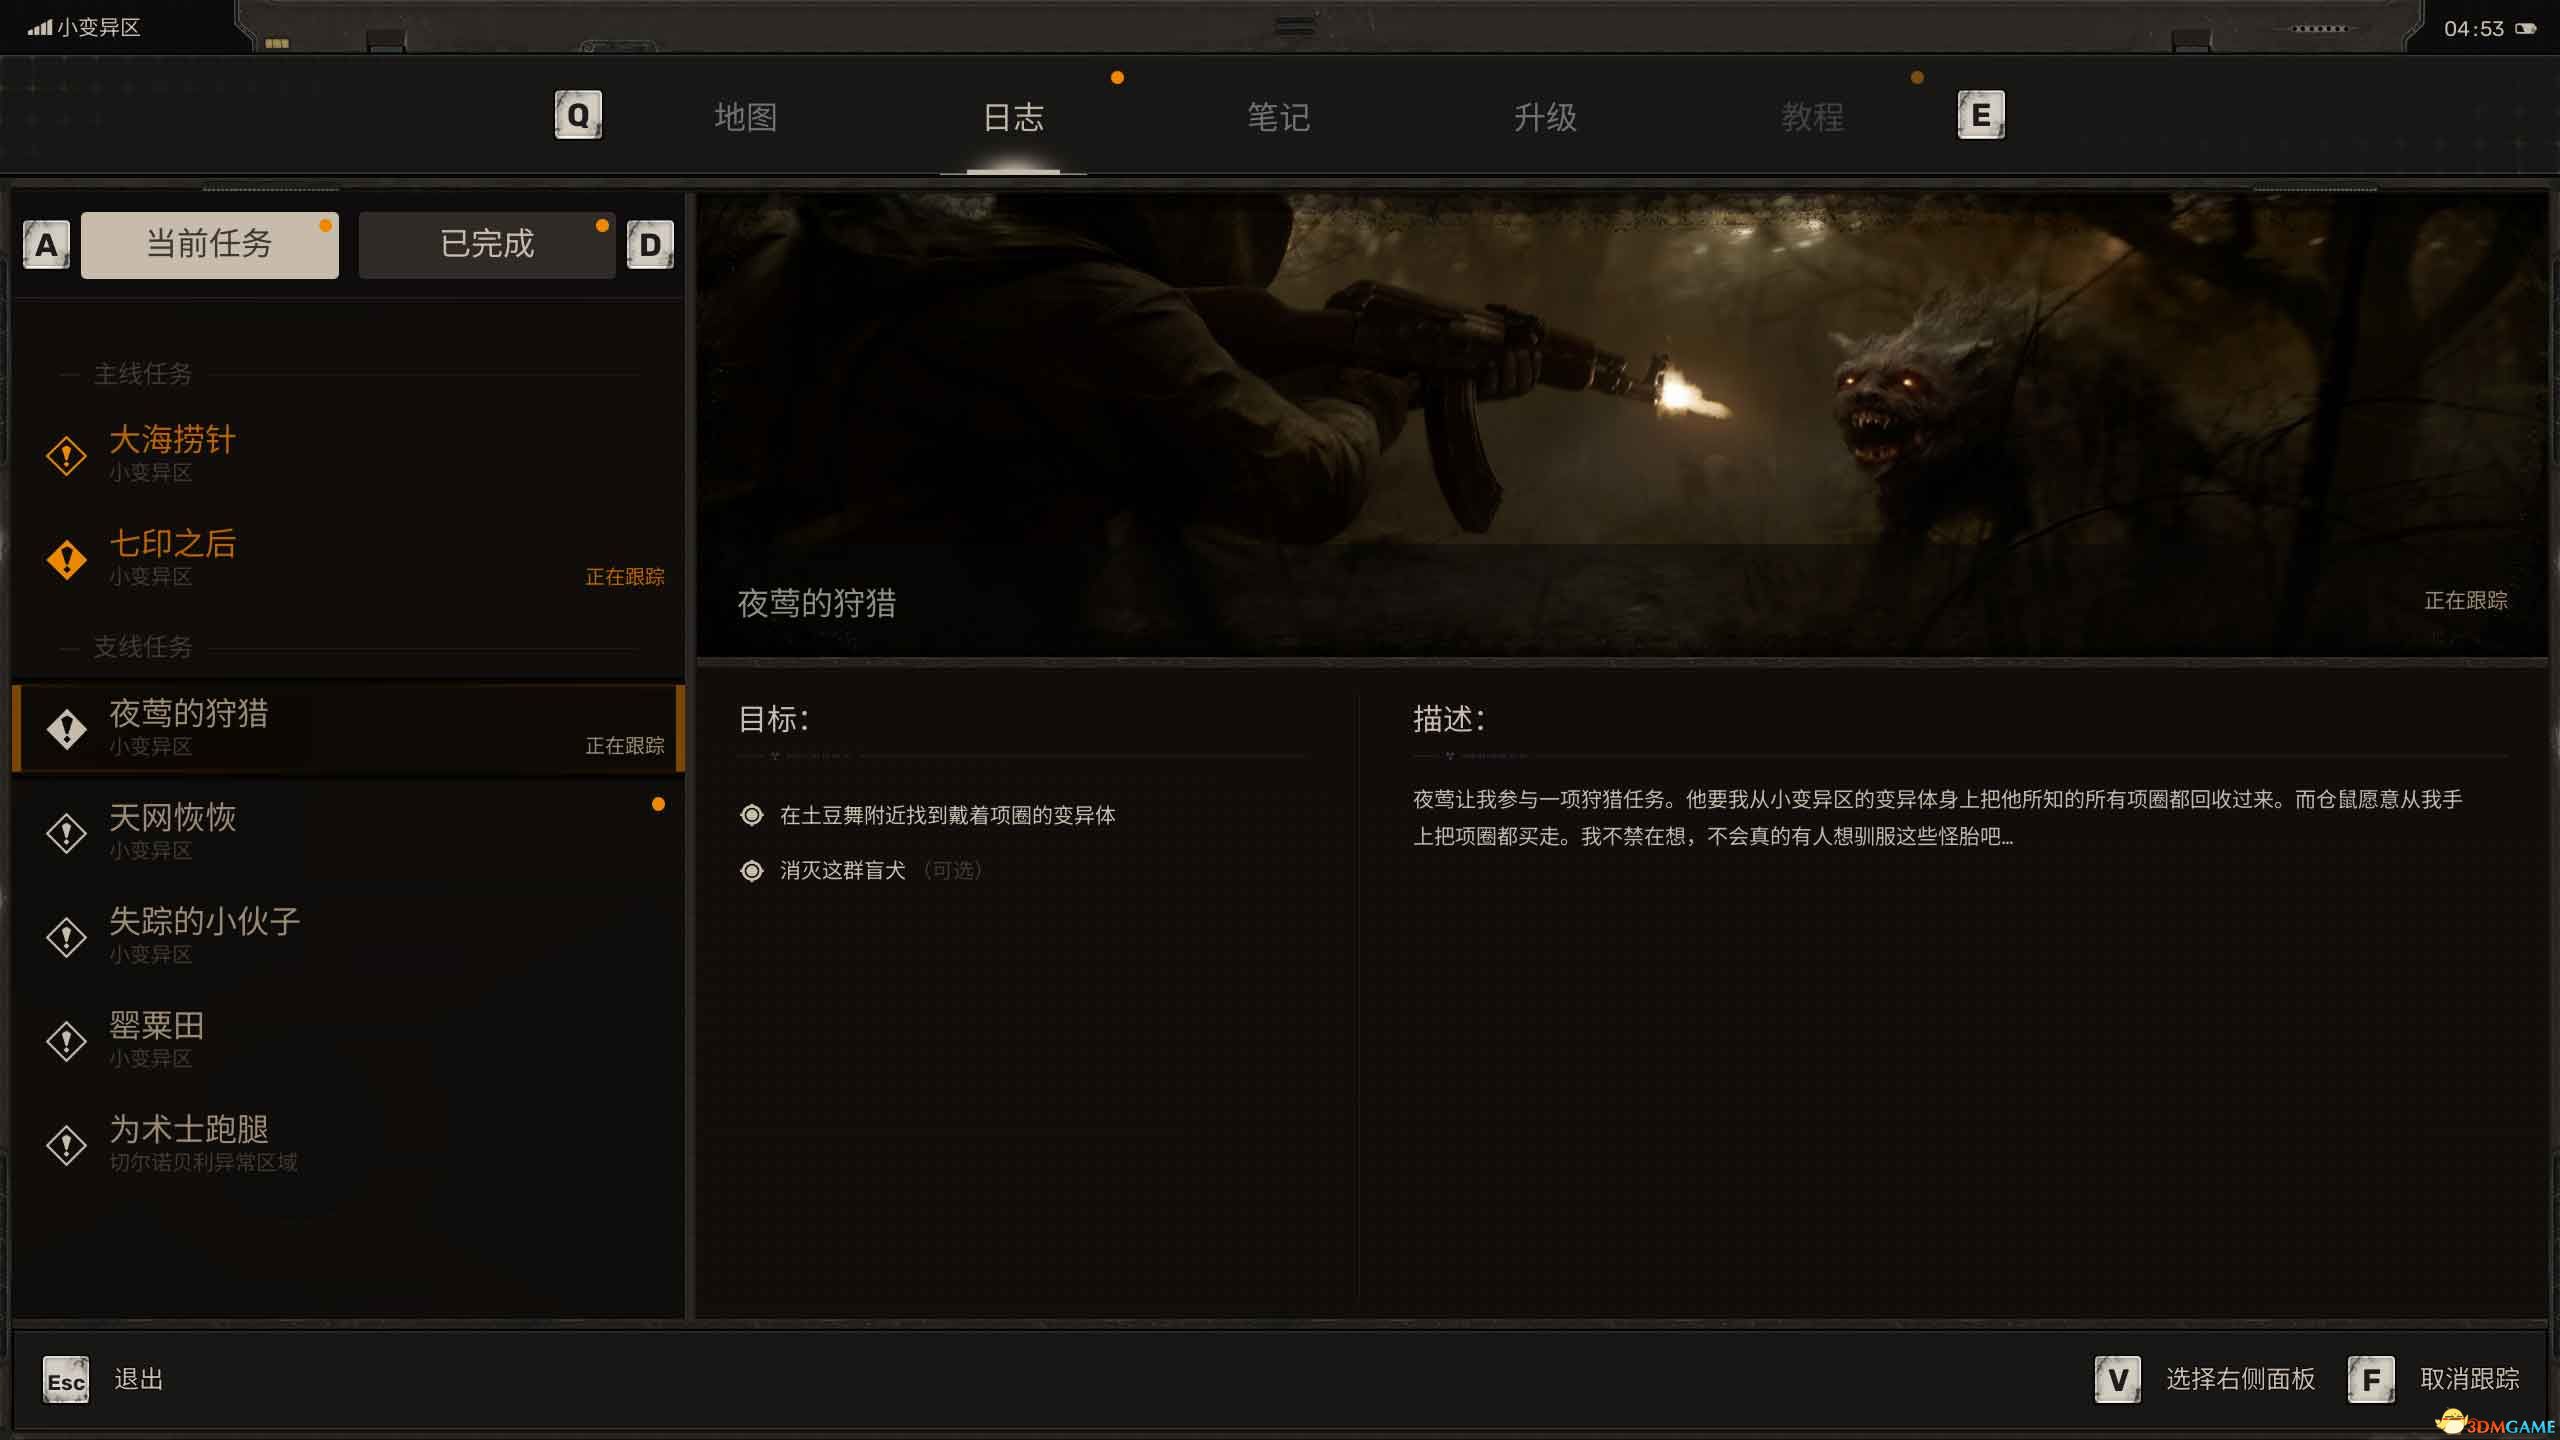Click the 夜莺的狩猎 quest banner image
This screenshot has width=2560, height=1440.
[1622, 425]
